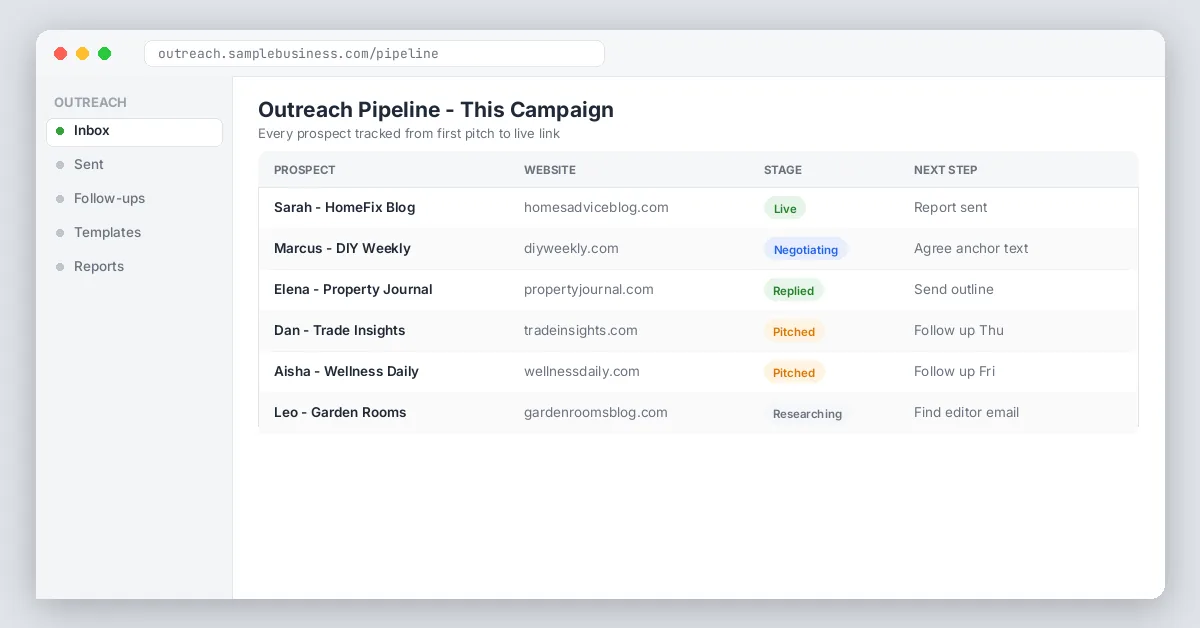
Task: Click website homesadviceblog.com
Action: click(596, 208)
